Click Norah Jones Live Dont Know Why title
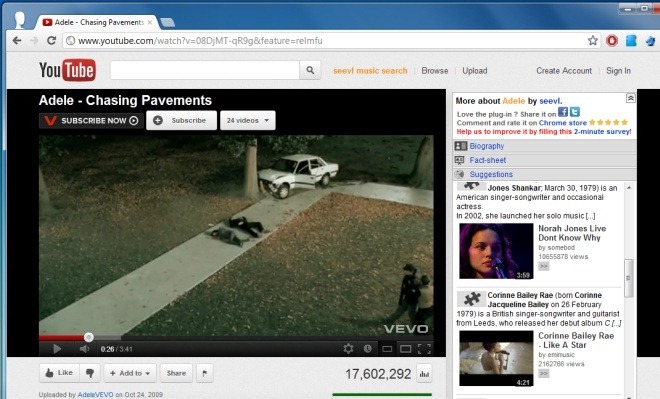The width and height of the screenshot is (660, 399). pyautogui.click(x=572, y=233)
